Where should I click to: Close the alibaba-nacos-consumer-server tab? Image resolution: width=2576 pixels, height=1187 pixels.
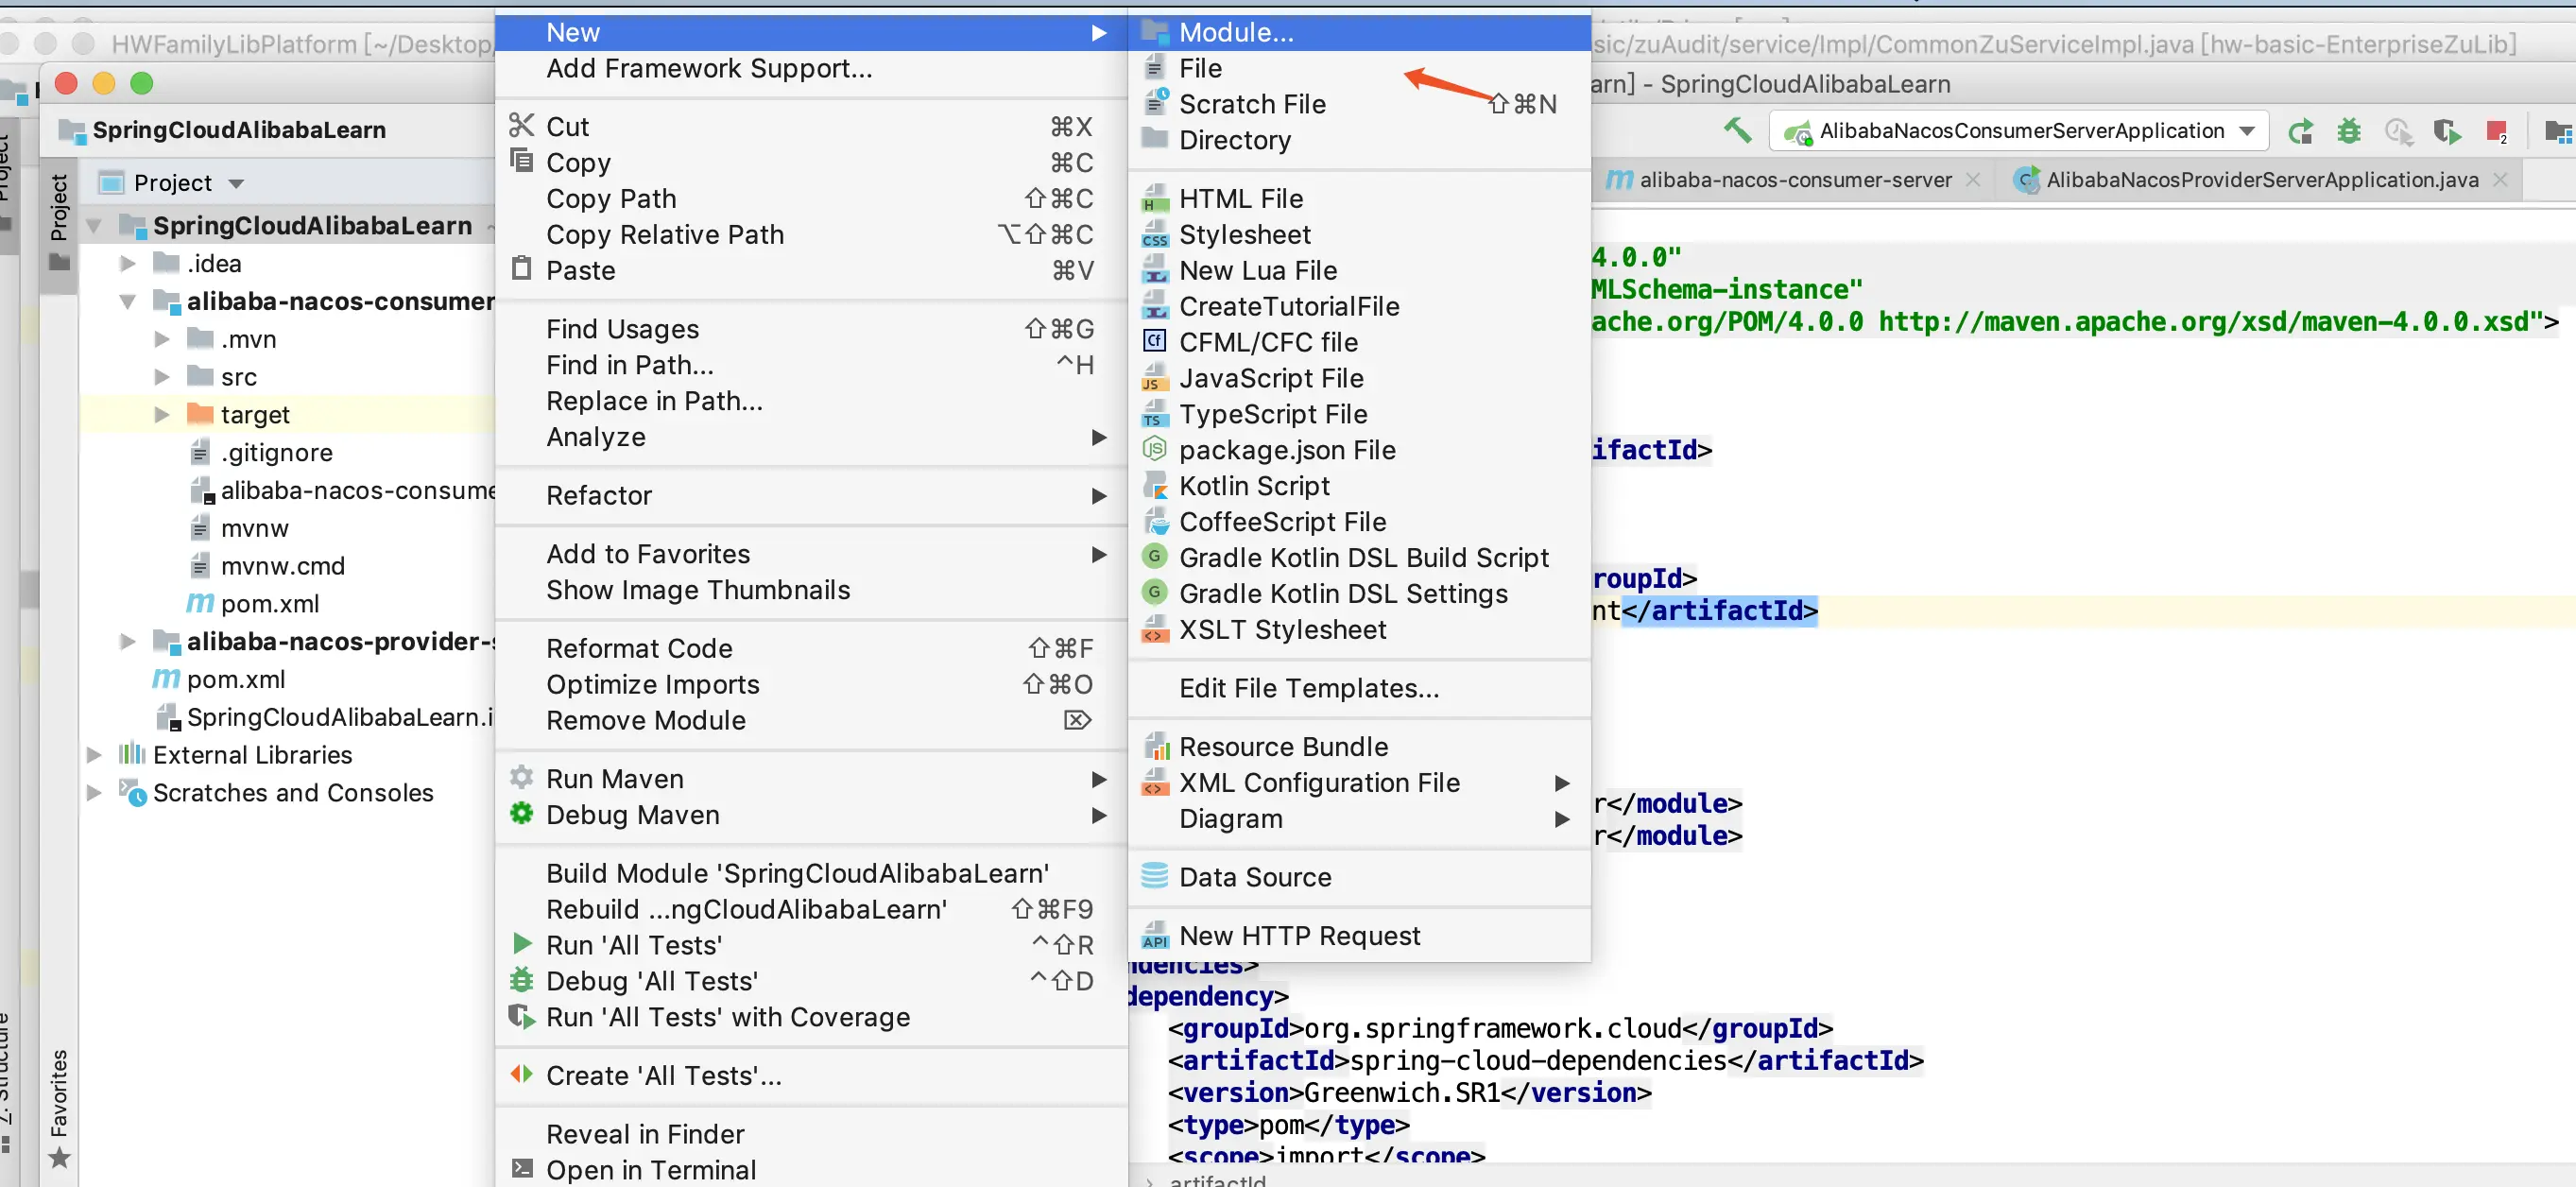(x=1972, y=180)
